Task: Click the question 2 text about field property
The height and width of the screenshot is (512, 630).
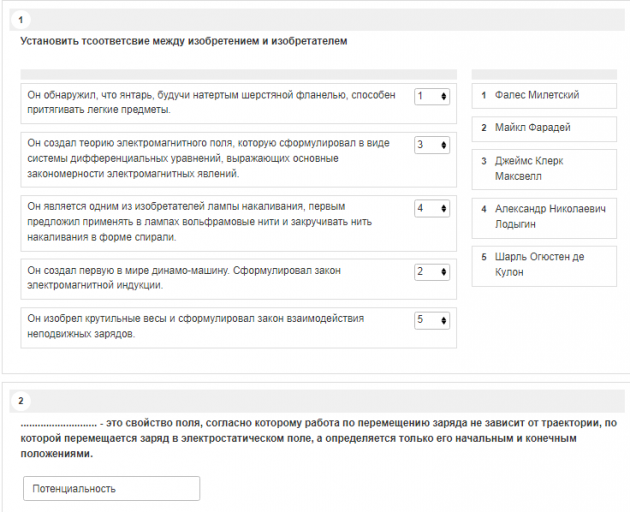Action: point(318,438)
